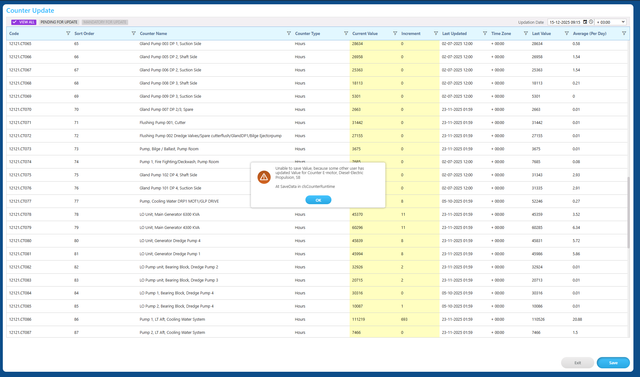Screen dimensions: 640x377
Task: Open the filter on the Increment column
Action: point(436,33)
